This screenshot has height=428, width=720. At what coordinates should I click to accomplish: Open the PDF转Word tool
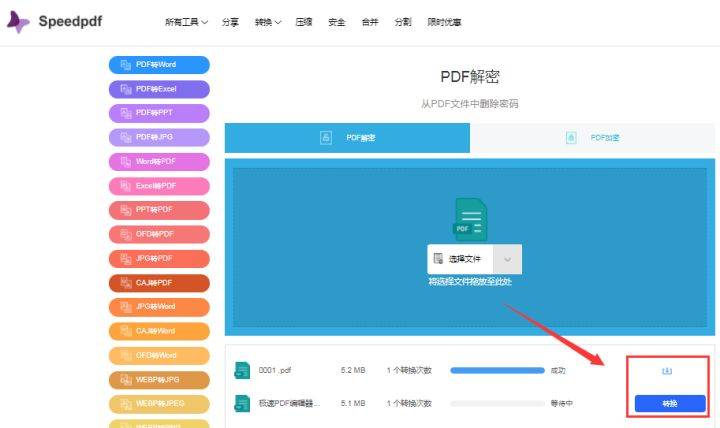pyautogui.click(x=159, y=65)
